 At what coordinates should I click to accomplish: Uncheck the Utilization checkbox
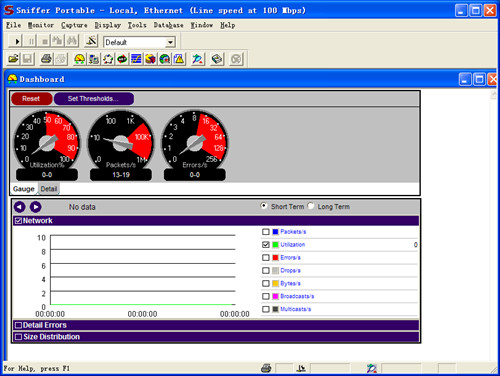click(265, 245)
